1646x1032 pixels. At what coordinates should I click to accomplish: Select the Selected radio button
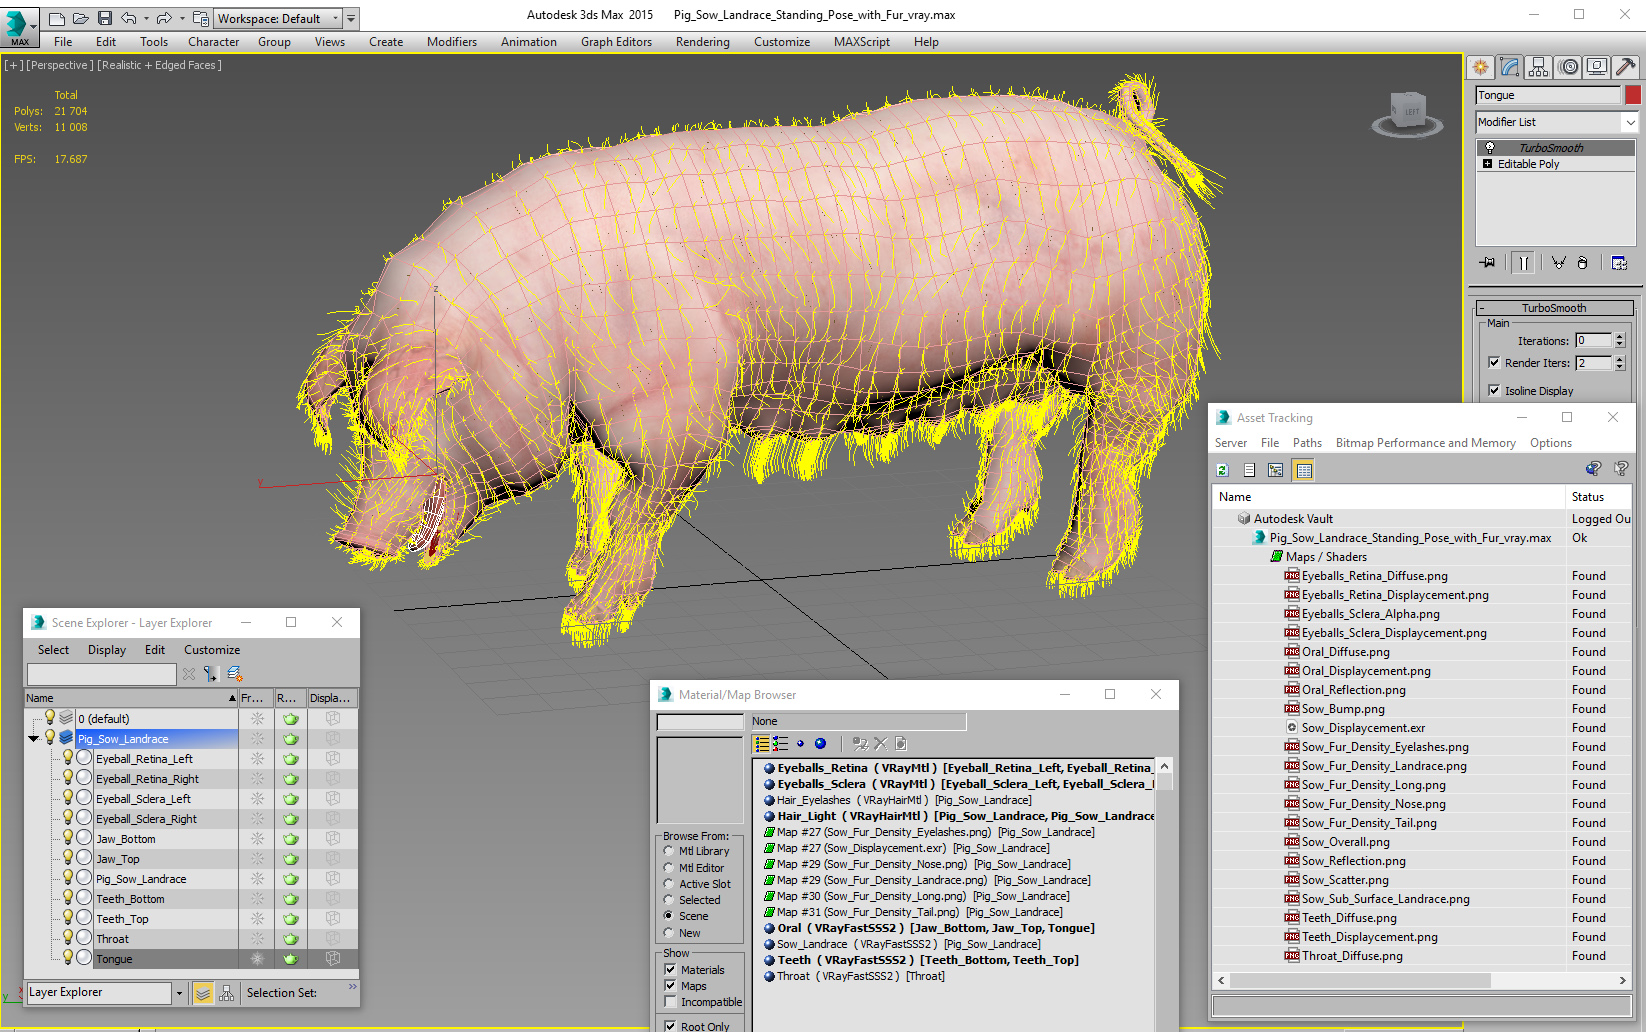pyautogui.click(x=668, y=900)
